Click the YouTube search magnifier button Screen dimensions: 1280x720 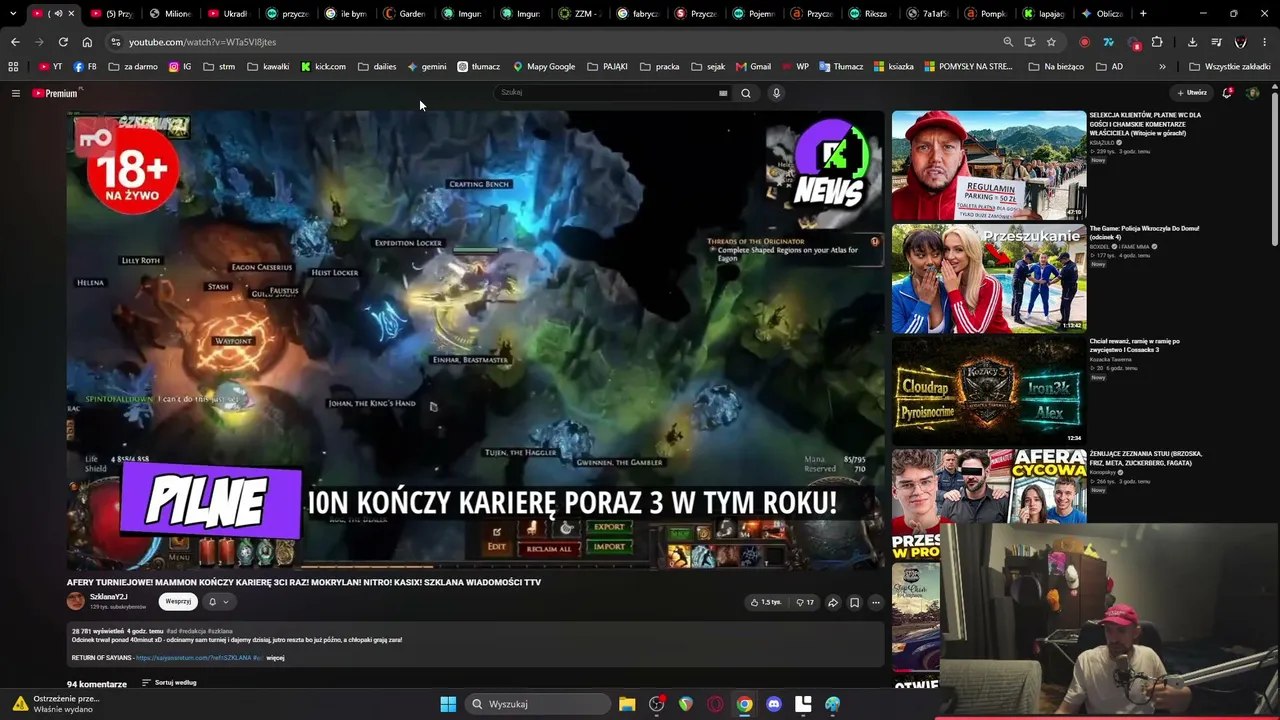(x=746, y=93)
